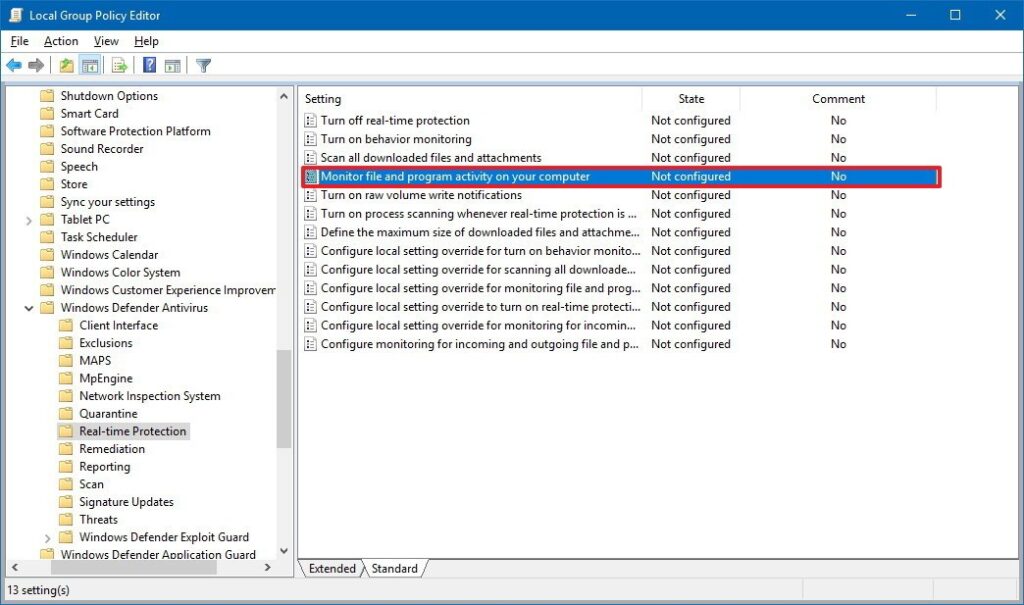Select the Sync your settings tree item
Image resolution: width=1024 pixels, height=605 pixels.
point(108,202)
